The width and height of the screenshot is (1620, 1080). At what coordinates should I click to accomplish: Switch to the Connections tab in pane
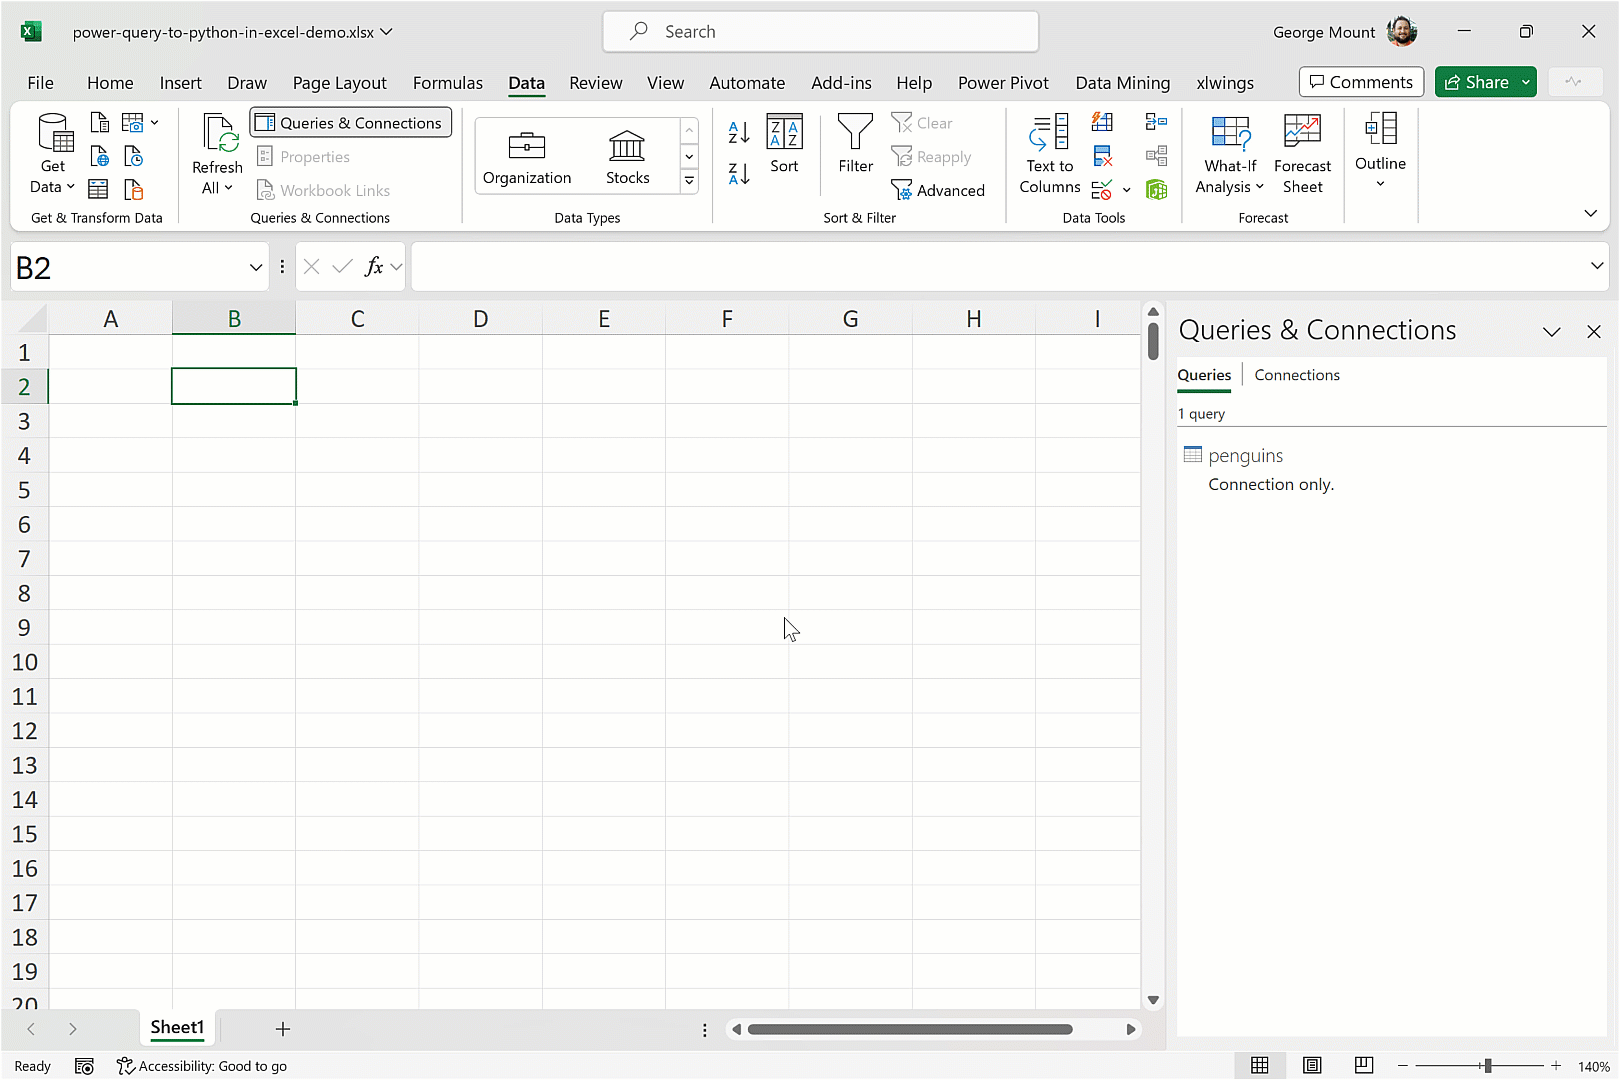(1296, 375)
